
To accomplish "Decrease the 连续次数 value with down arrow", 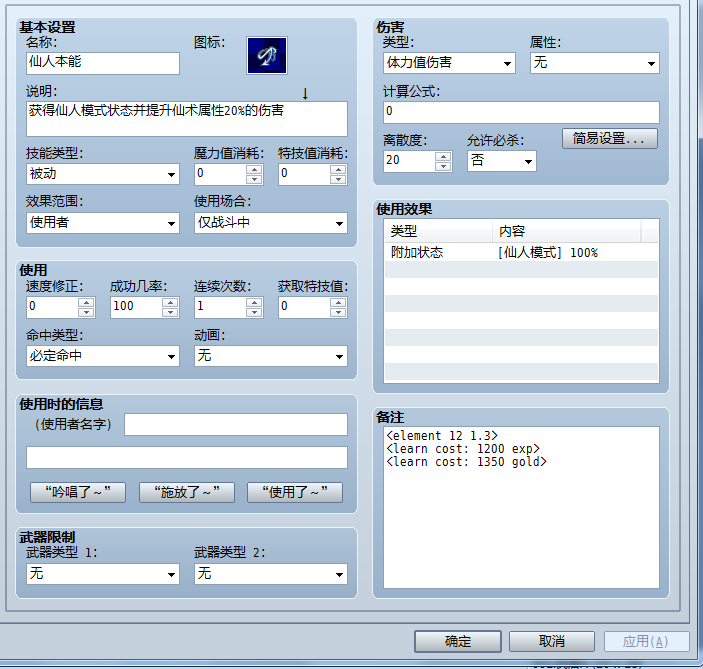I will [254, 312].
